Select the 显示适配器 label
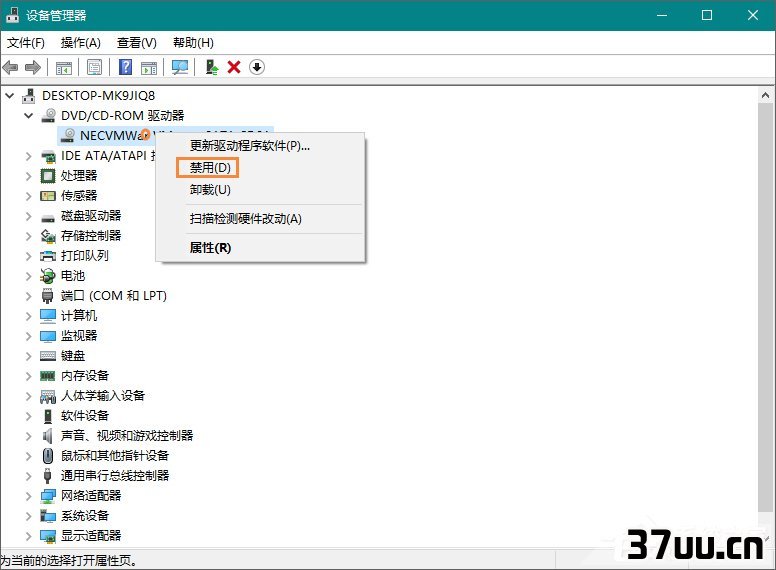This screenshot has width=776, height=570. tap(91, 535)
